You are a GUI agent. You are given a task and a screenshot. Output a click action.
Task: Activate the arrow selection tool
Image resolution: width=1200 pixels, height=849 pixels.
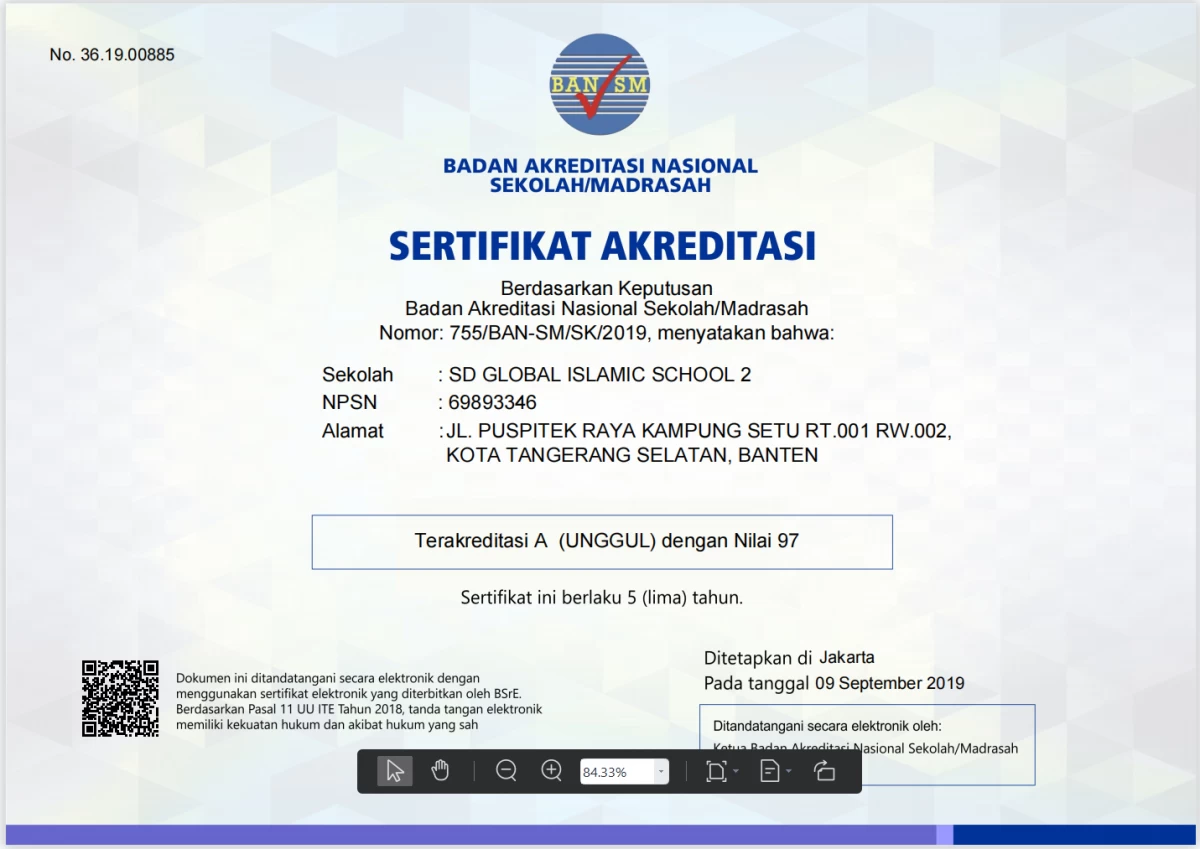(x=395, y=771)
